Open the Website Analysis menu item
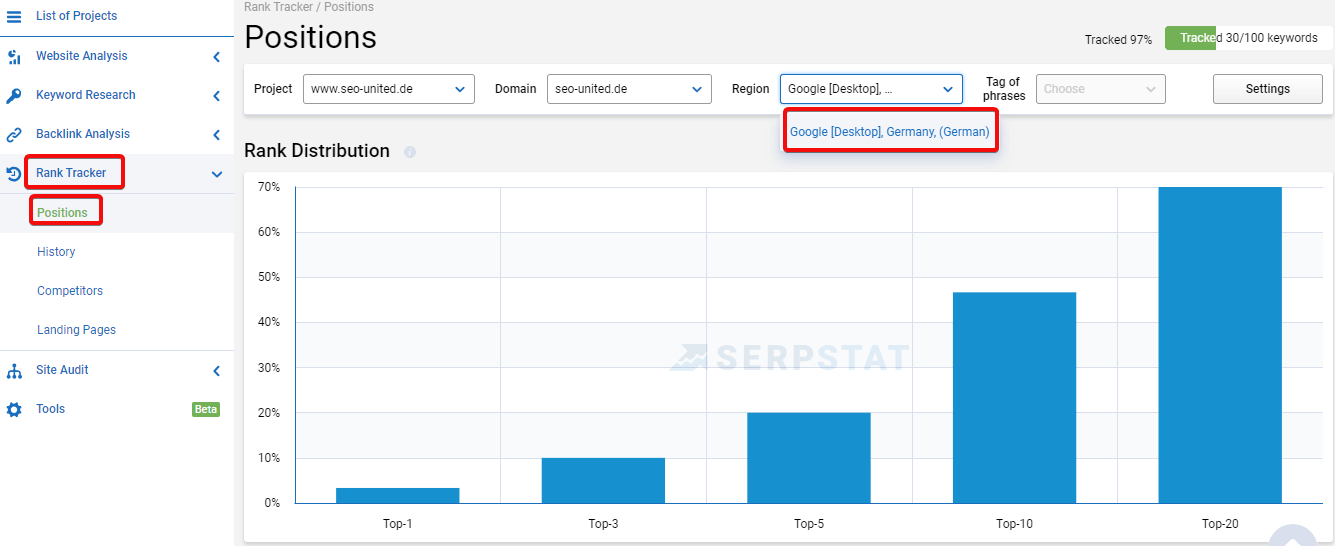 [82, 56]
